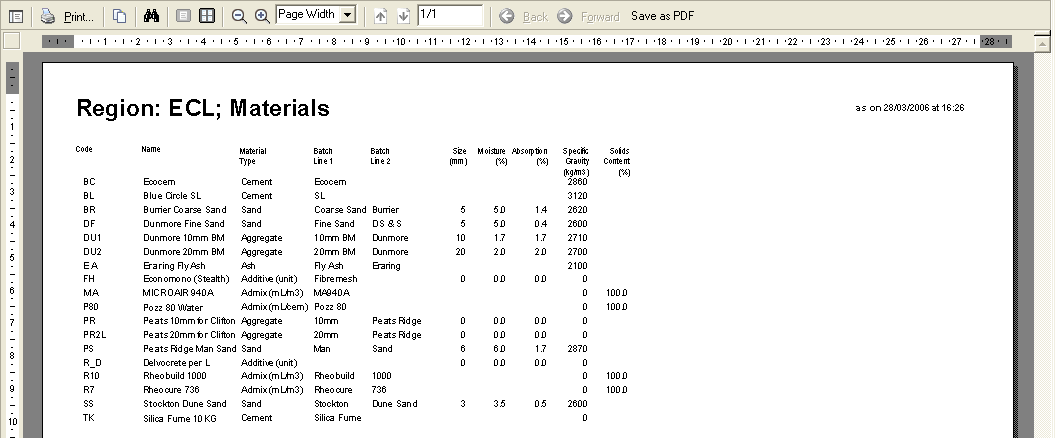Viewport: 1056px width, 438px height.
Task: Click the Forward navigation button
Action: click(588, 16)
